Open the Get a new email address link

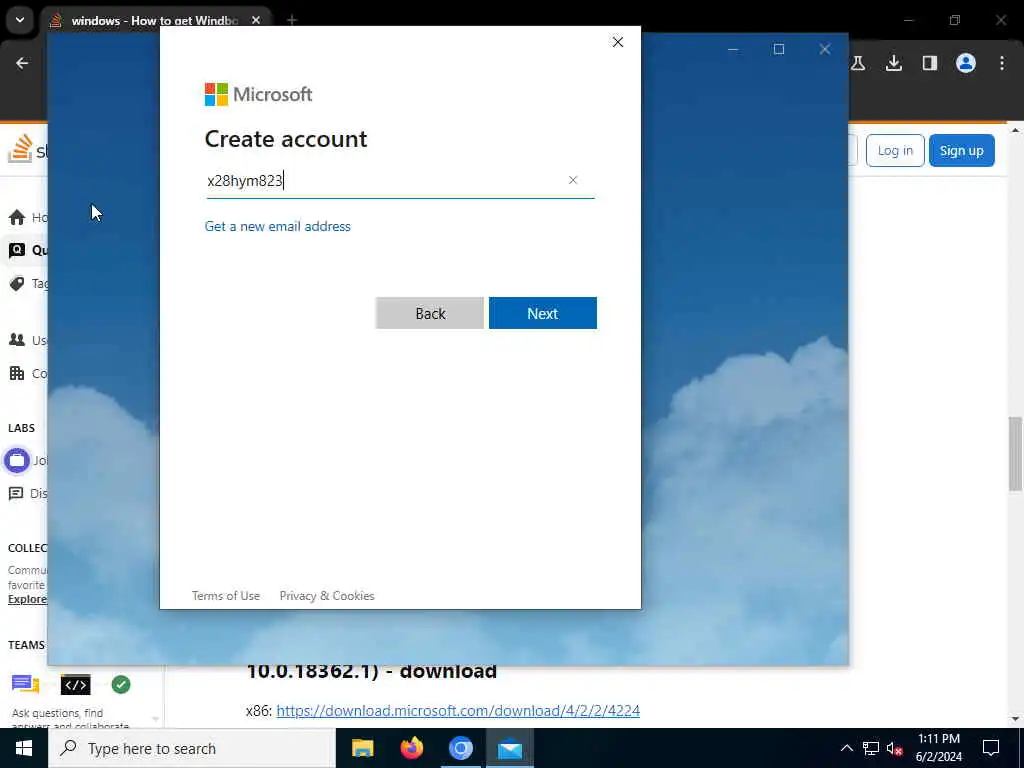(278, 226)
